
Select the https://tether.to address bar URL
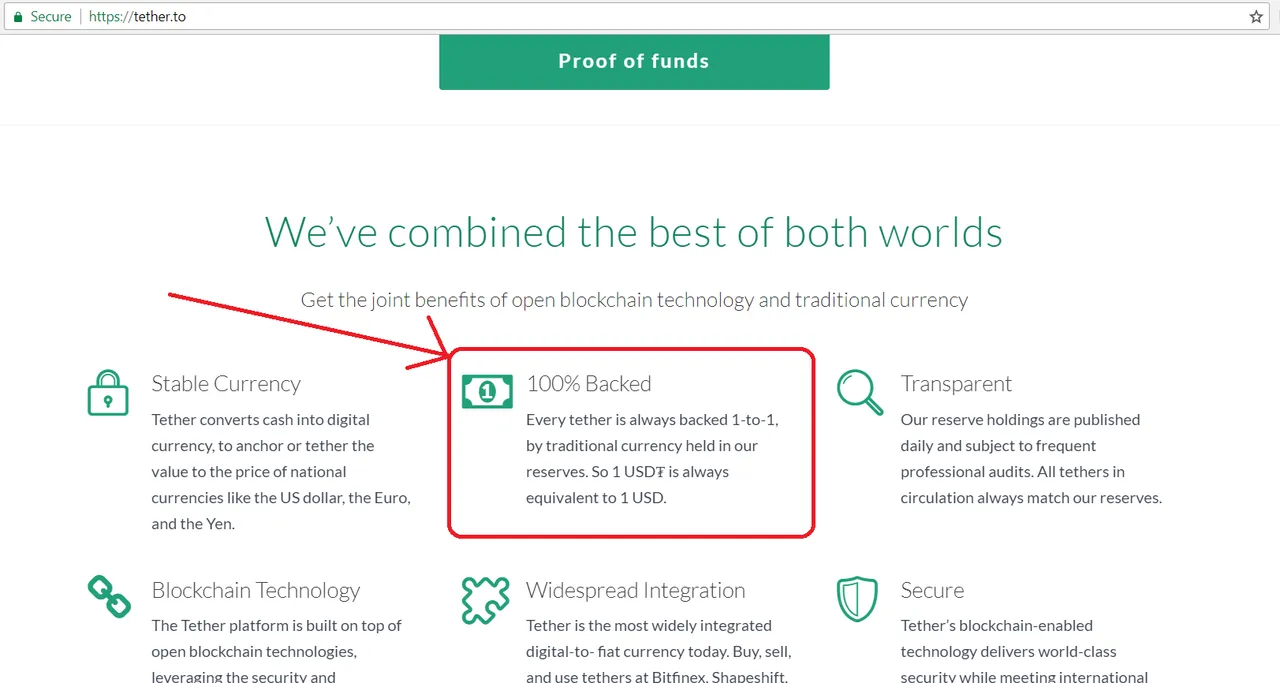[x=137, y=17]
